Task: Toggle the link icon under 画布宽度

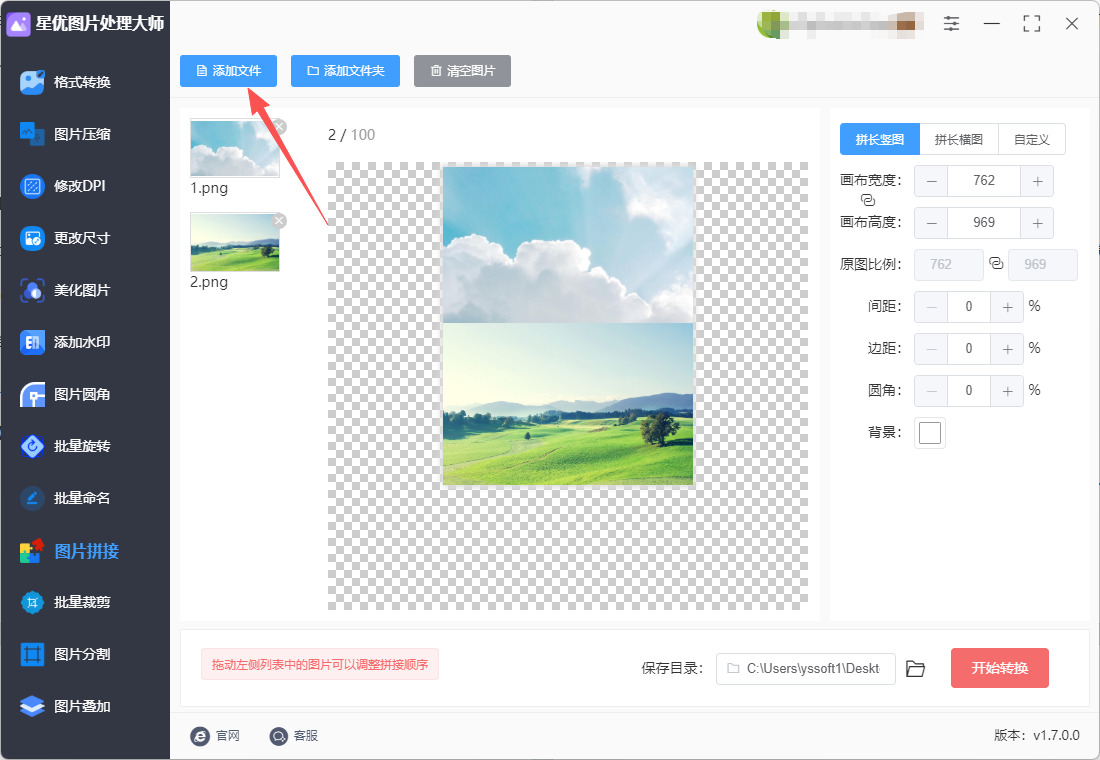Action: 868,200
